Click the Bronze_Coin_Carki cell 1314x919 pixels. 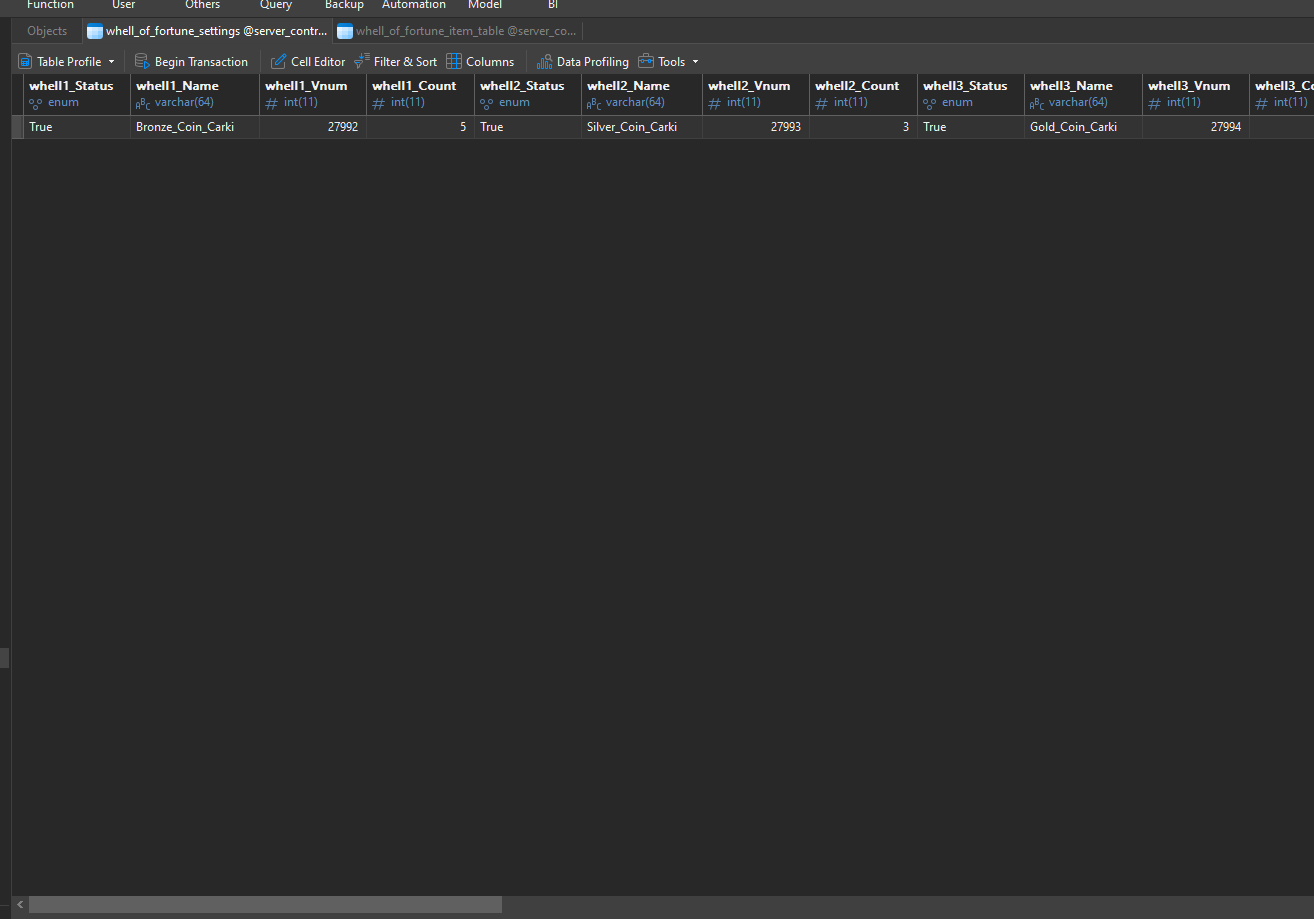[195, 127]
